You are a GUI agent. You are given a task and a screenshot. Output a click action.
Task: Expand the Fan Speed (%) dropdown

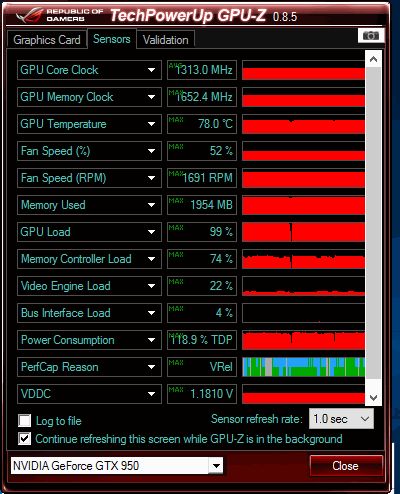[x=89, y=151]
